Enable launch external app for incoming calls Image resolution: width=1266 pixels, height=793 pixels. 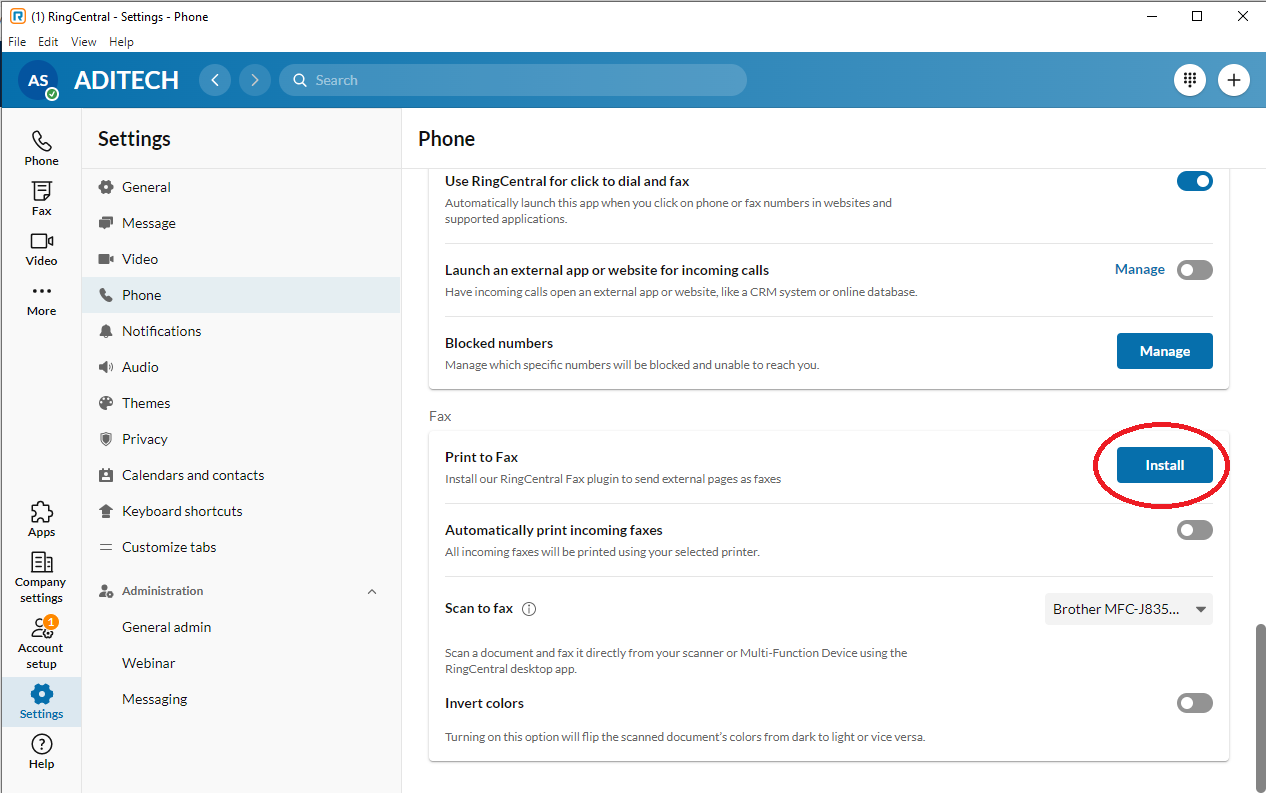(x=1194, y=270)
